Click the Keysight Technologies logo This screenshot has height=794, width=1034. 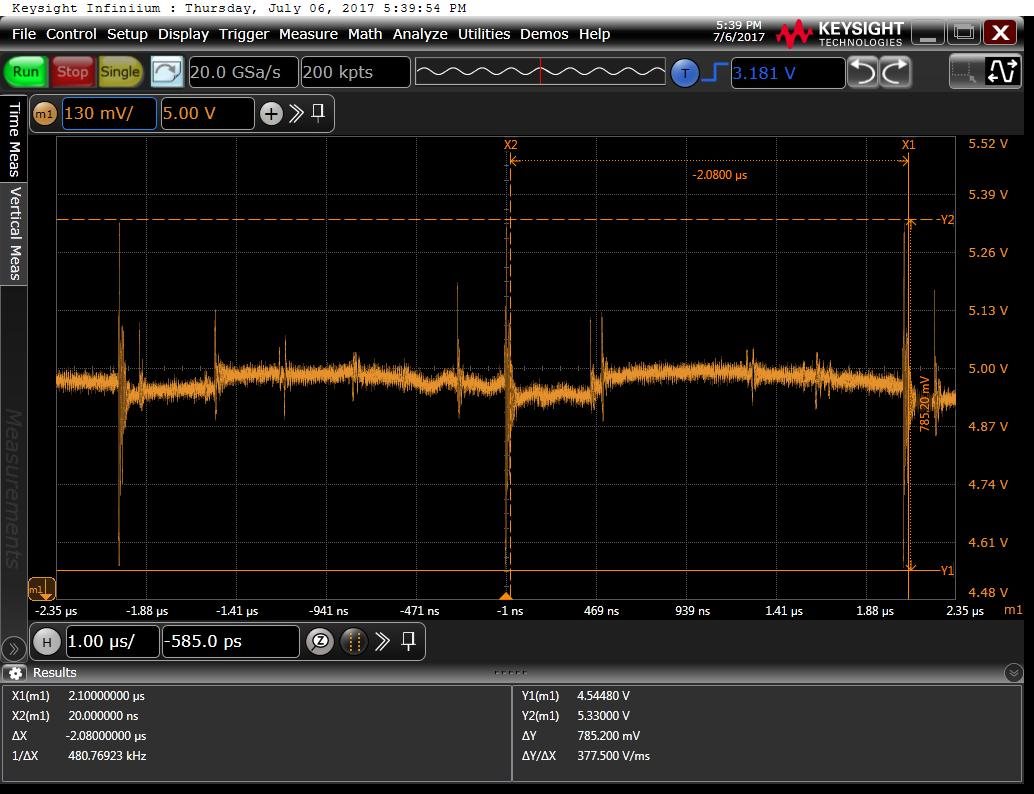[839, 34]
